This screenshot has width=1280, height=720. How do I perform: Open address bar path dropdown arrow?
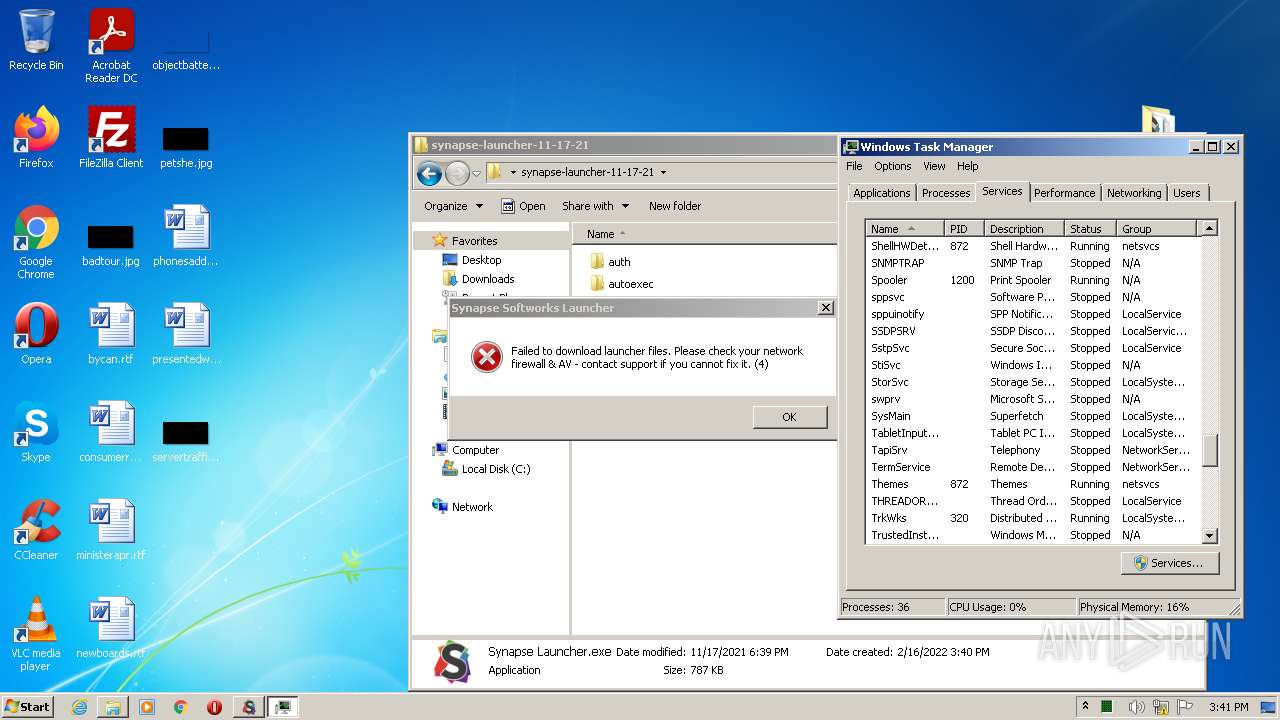tap(663, 172)
